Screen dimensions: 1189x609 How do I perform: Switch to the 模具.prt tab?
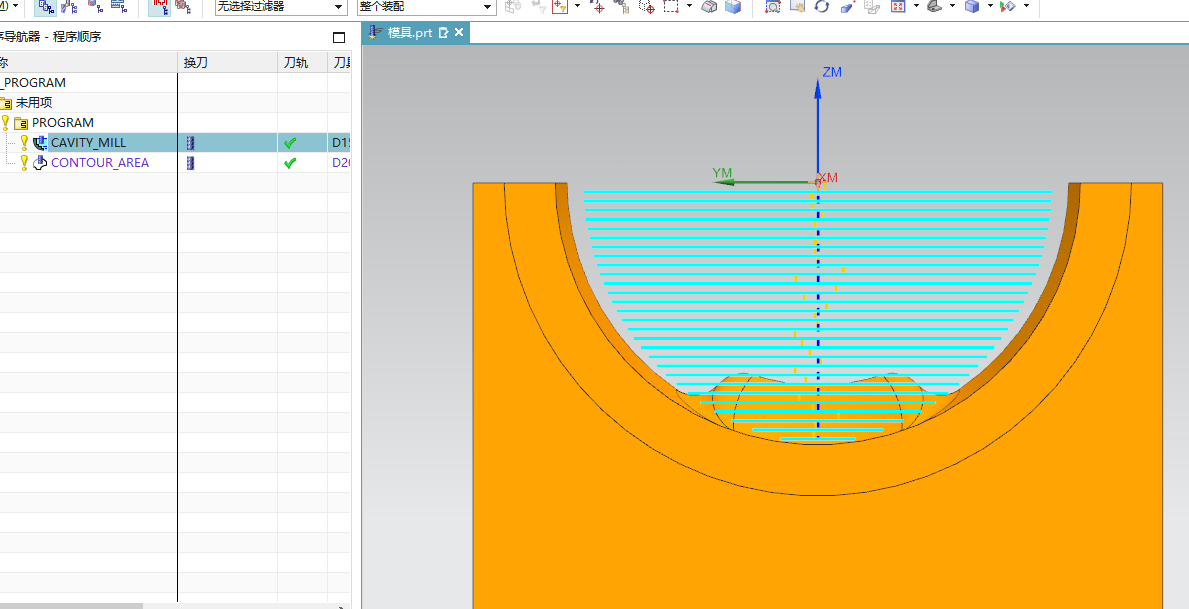pyautogui.click(x=409, y=33)
